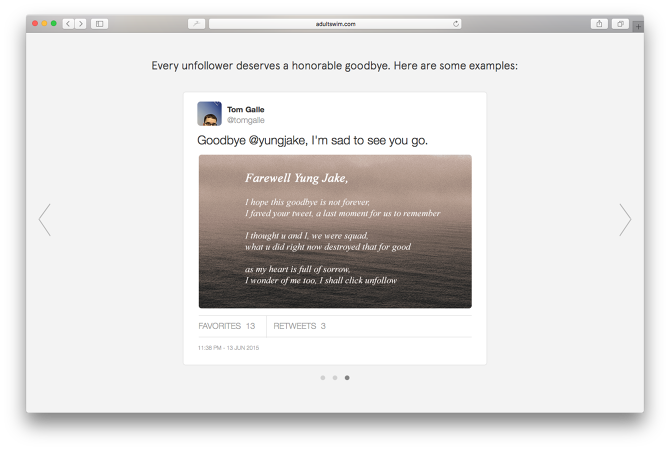
Task: Open a new tab with the plus button
Action: pyautogui.click(x=638, y=24)
